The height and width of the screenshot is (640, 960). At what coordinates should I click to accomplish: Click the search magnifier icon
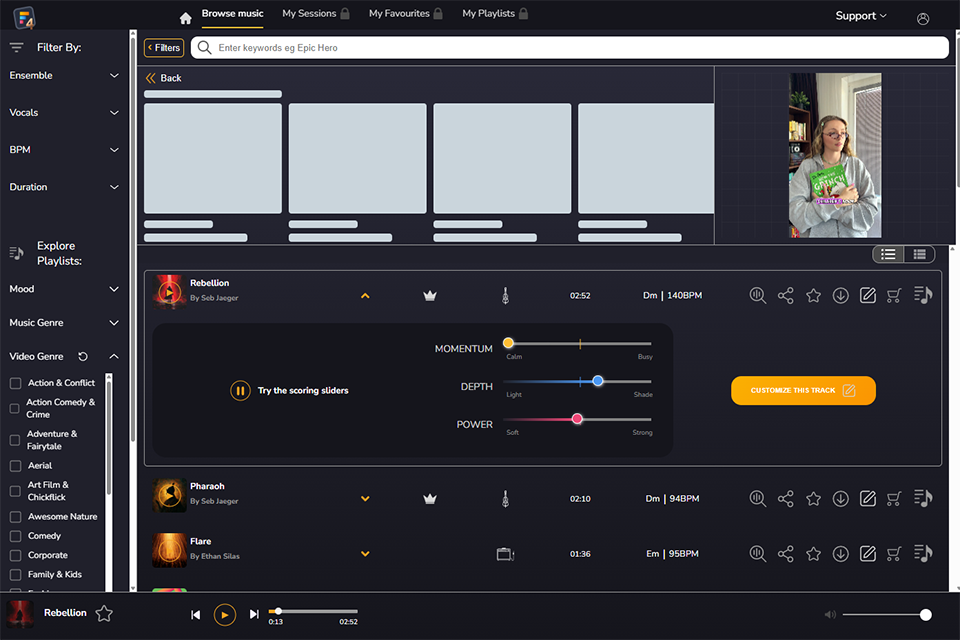[204, 47]
